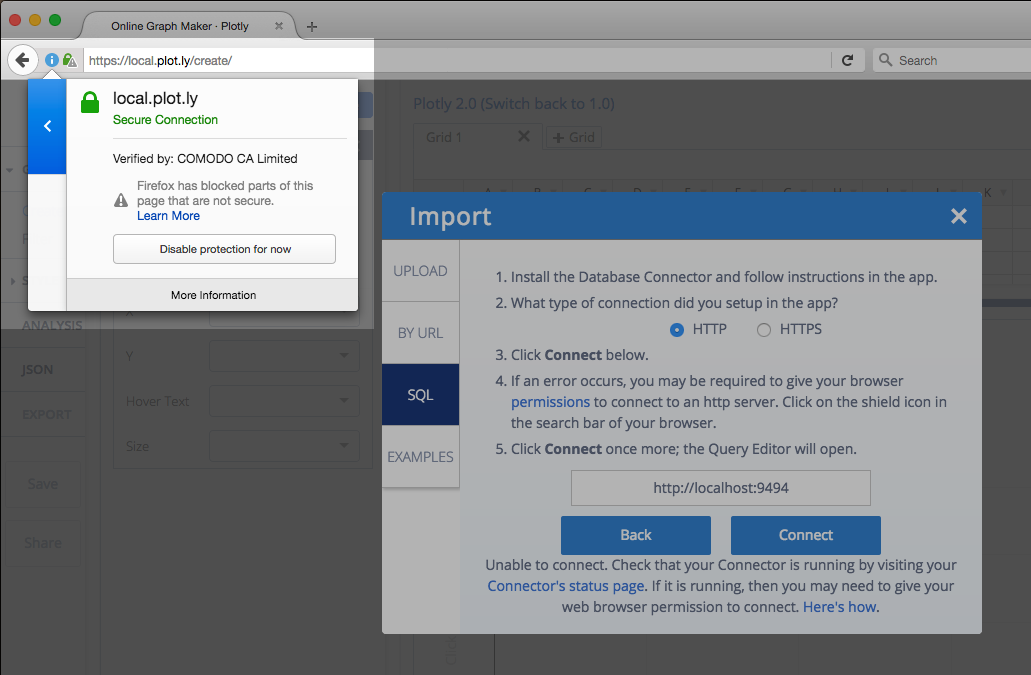Click the magnifier icon in the Search box
Viewport: 1031px width, 675px height.
coord(886,60)
